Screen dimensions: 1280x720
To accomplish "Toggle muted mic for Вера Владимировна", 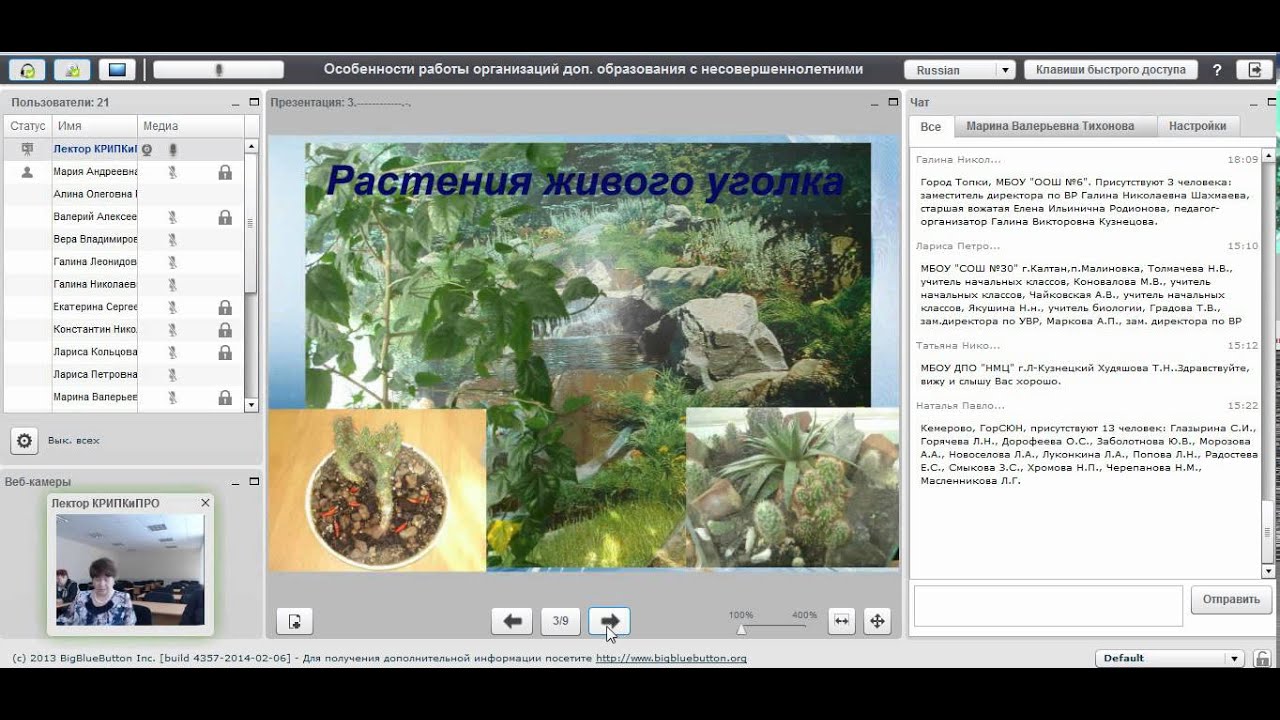I will [172, 240].
